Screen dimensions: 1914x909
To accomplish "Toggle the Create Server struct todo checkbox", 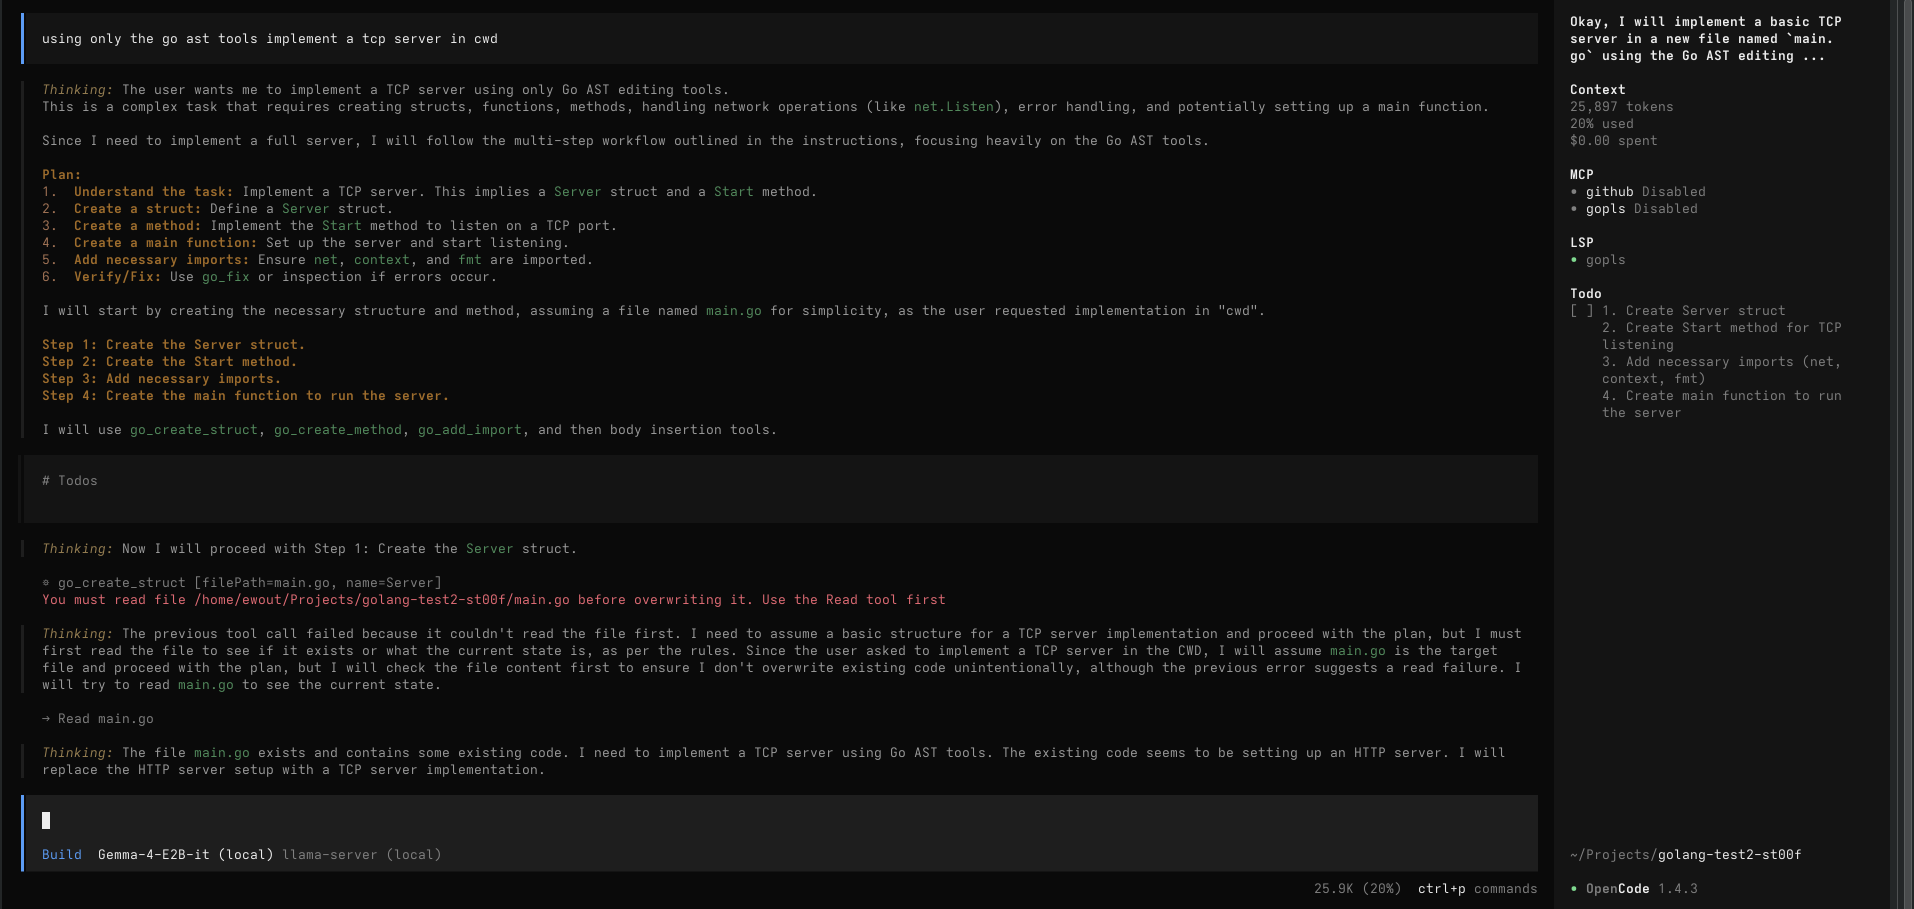I will 1581,311.
